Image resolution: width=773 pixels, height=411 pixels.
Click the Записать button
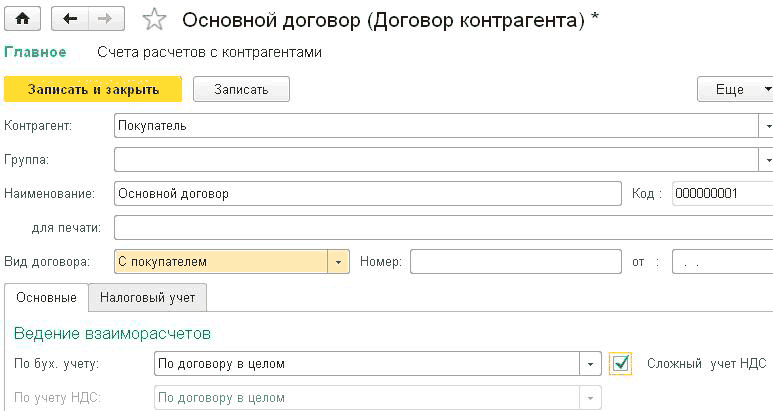click(x=241, y=89)
